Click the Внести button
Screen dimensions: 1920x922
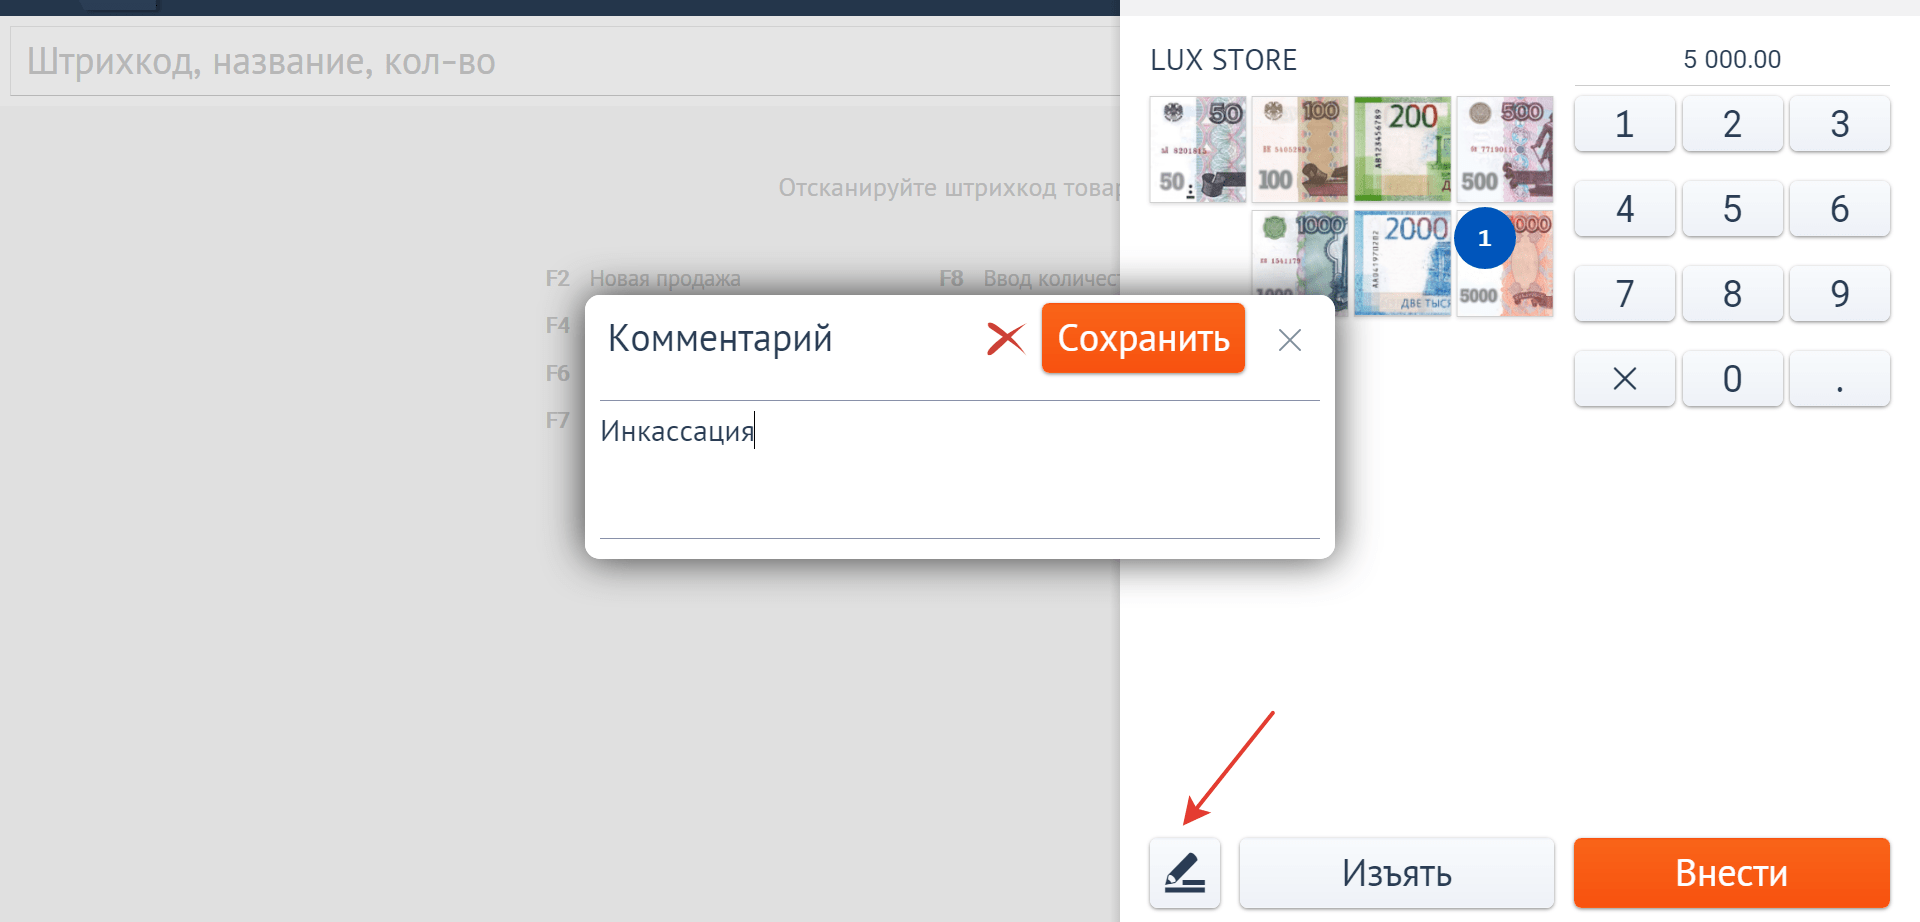click(x=1731, y=873)
